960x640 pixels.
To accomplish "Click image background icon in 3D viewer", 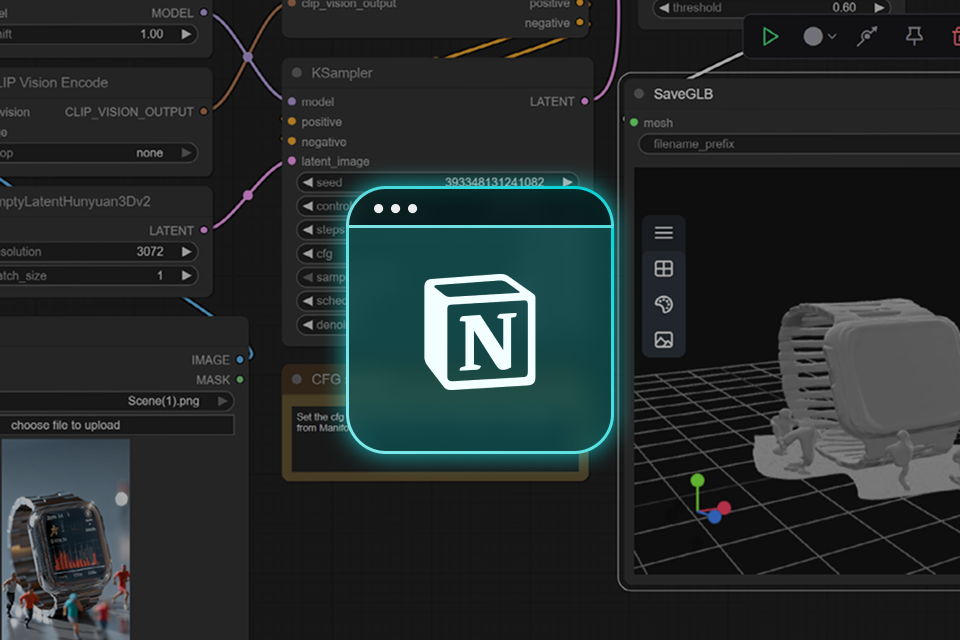I will 664,339.
